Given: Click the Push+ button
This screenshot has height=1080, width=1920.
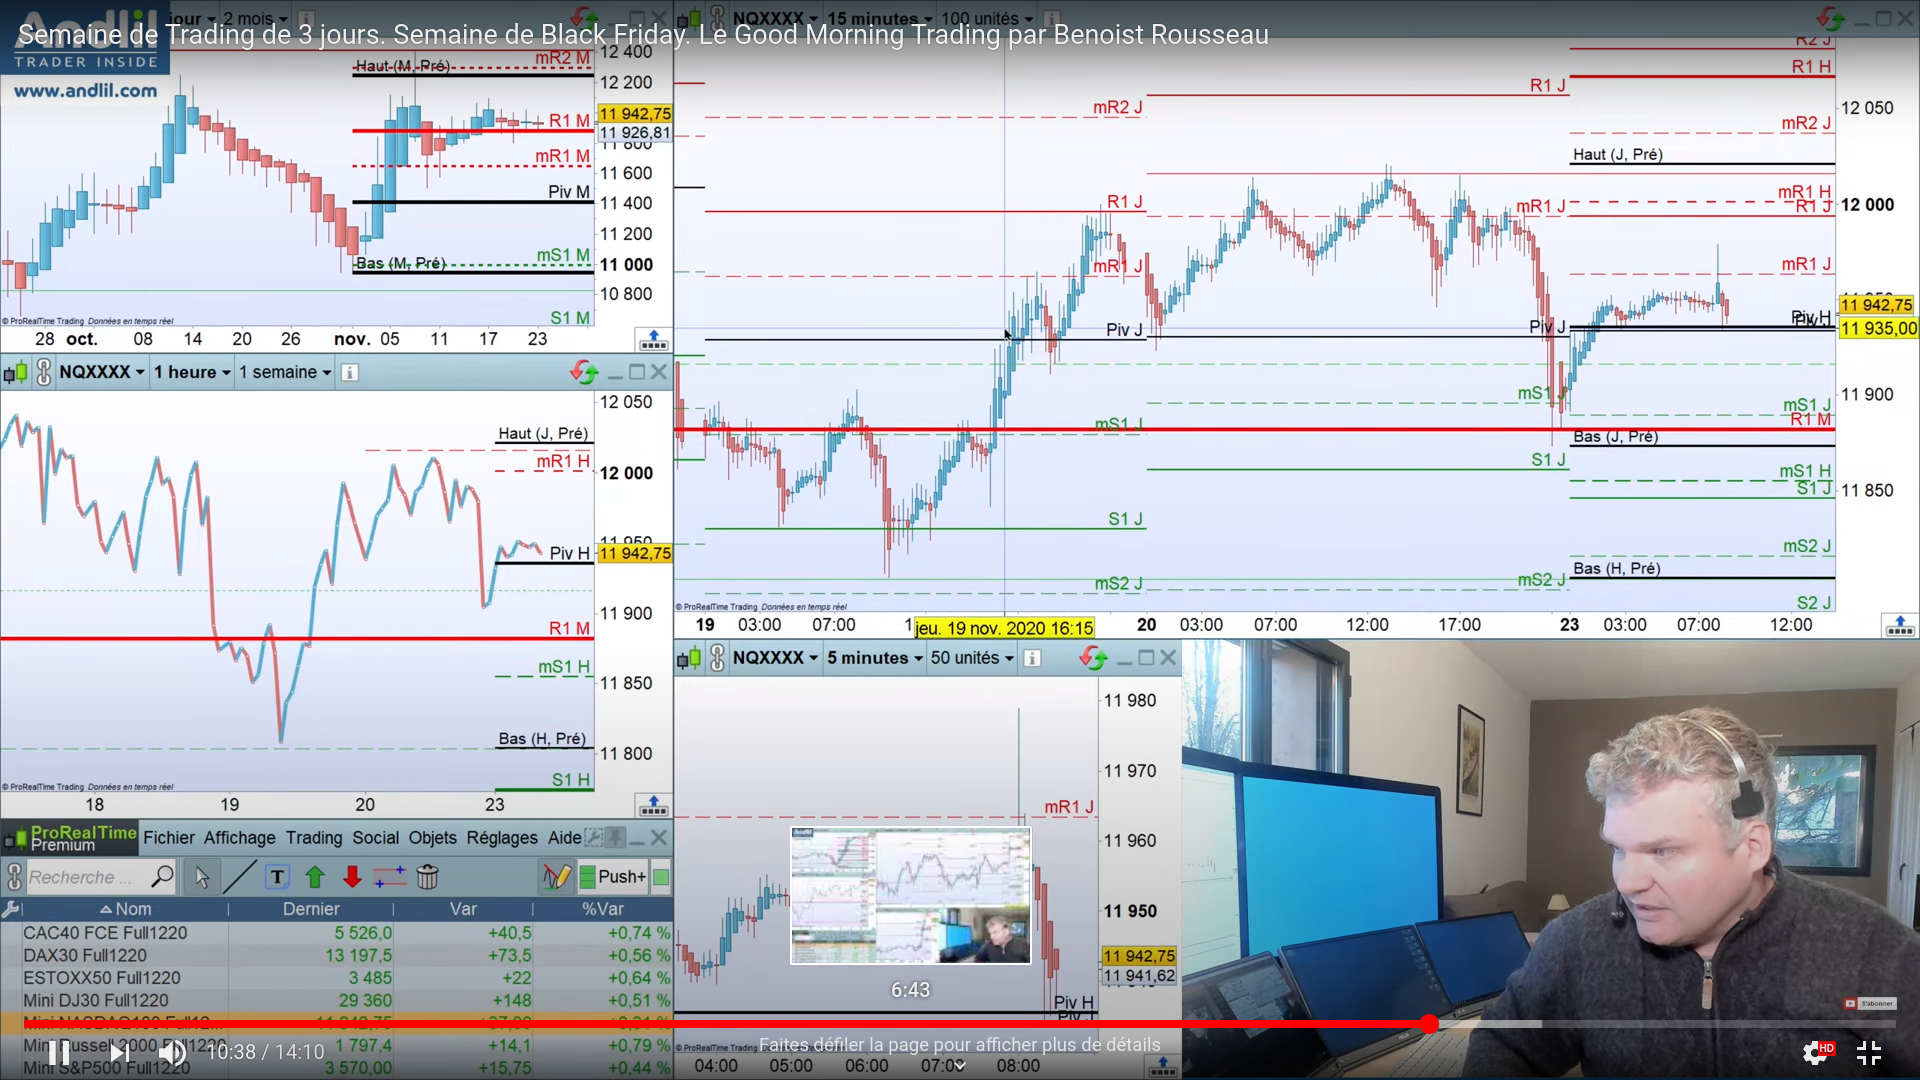Looking at the screenshot, I should [x=612, y=878].
